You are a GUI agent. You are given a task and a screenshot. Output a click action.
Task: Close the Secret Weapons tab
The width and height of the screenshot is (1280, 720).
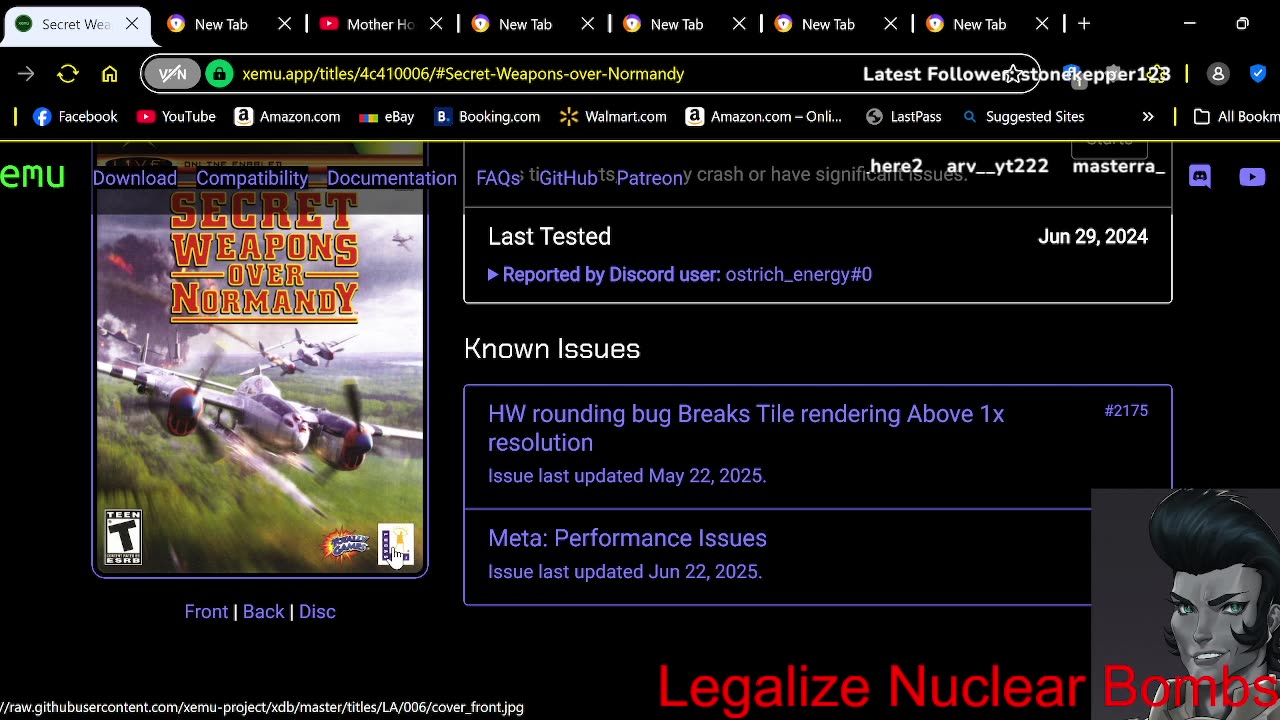(x=132, y=24)
